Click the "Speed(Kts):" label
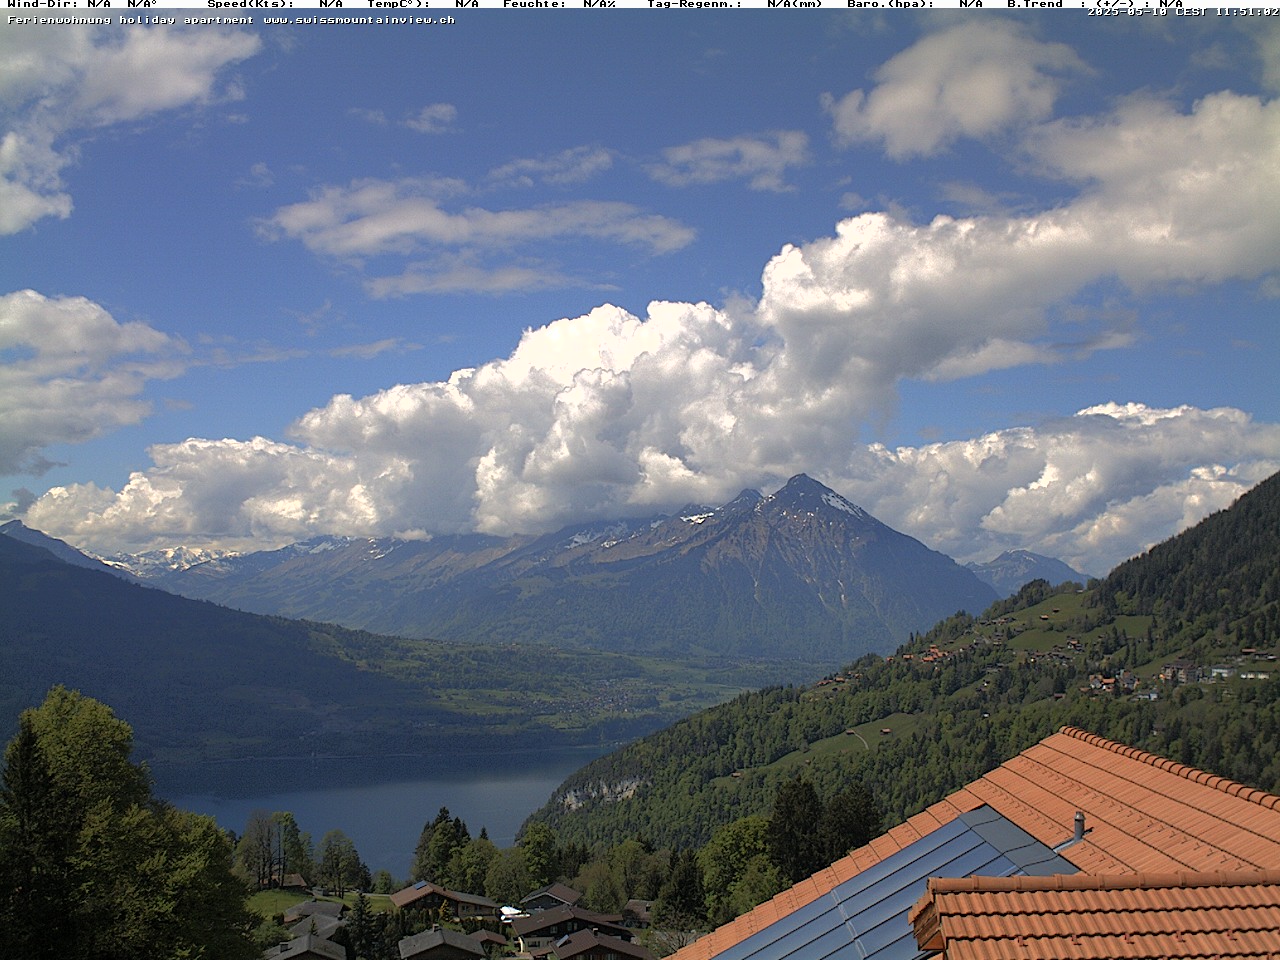Screen dimensions: 1280x960 pyautogui.click(x=250, y=4)
